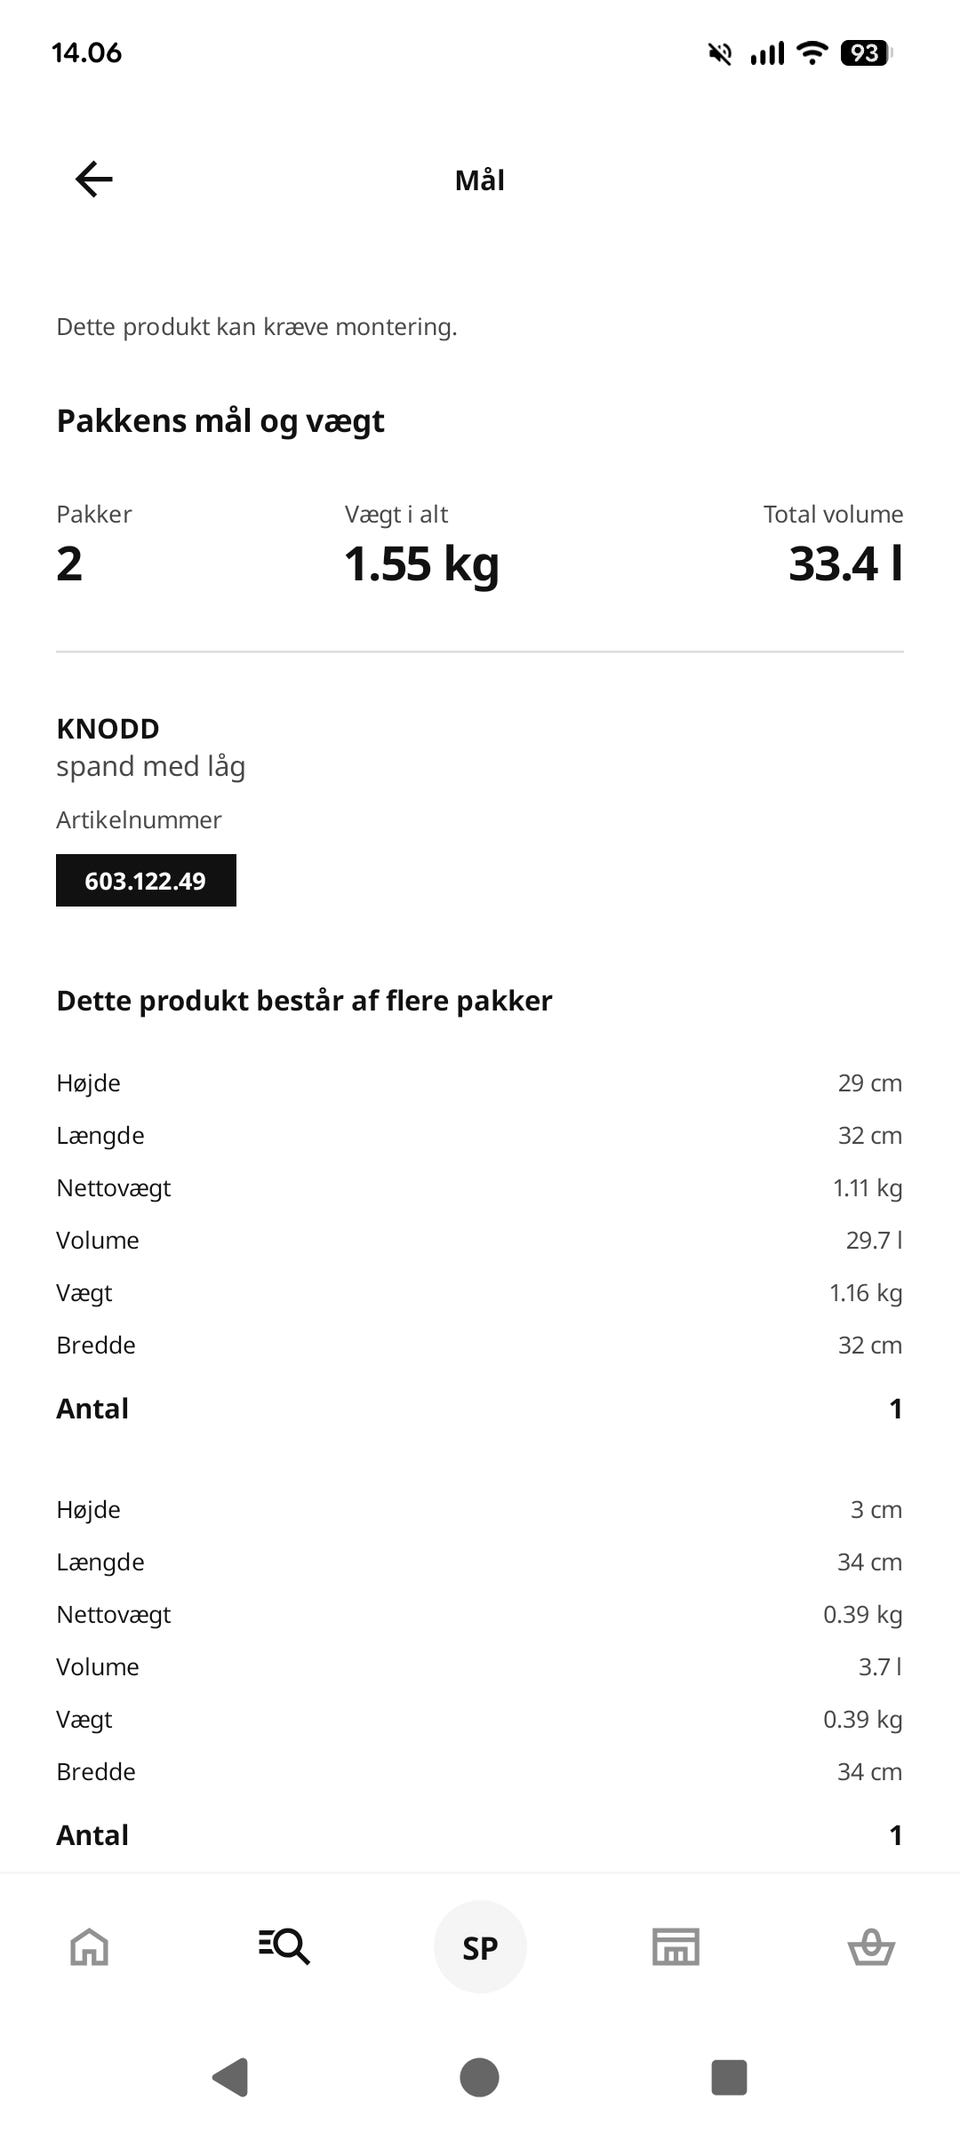The width and height of the screenshot is (960, 2133).
Task: Tap the Wi-Fi status icon
Action: click(x=813, y=53)
